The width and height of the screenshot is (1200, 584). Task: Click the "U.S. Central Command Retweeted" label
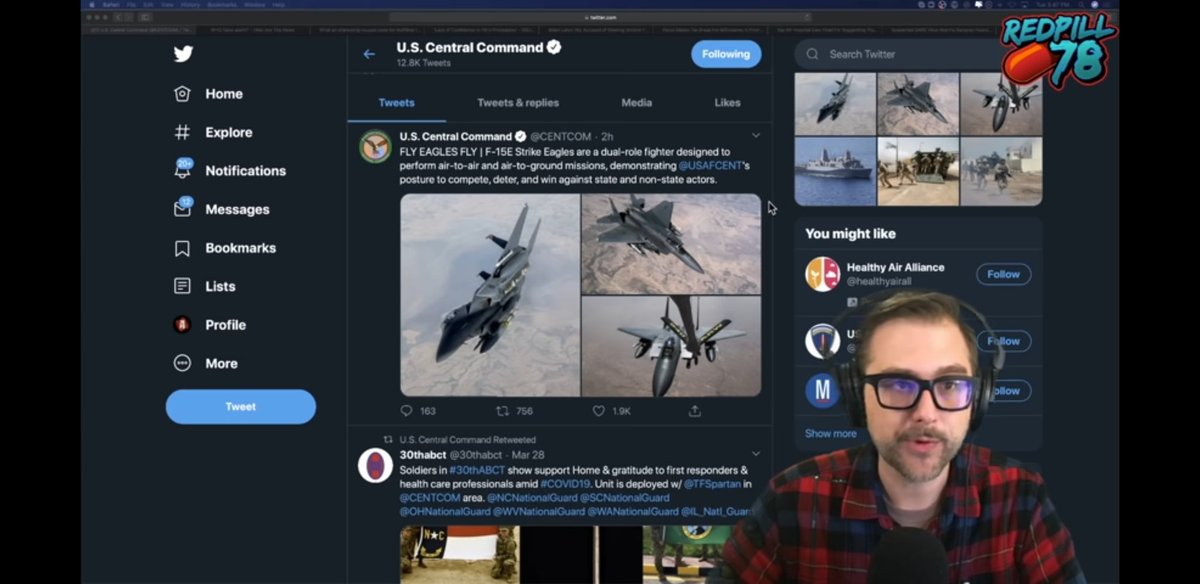tap(467, 440)
